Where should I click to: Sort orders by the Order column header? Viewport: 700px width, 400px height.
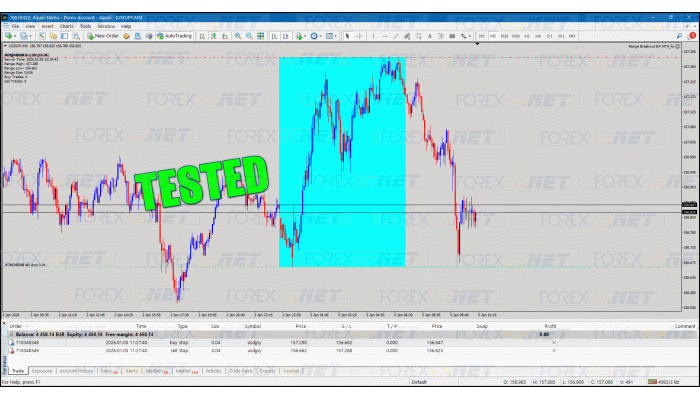pyautogui.click(x=16, y=326)
